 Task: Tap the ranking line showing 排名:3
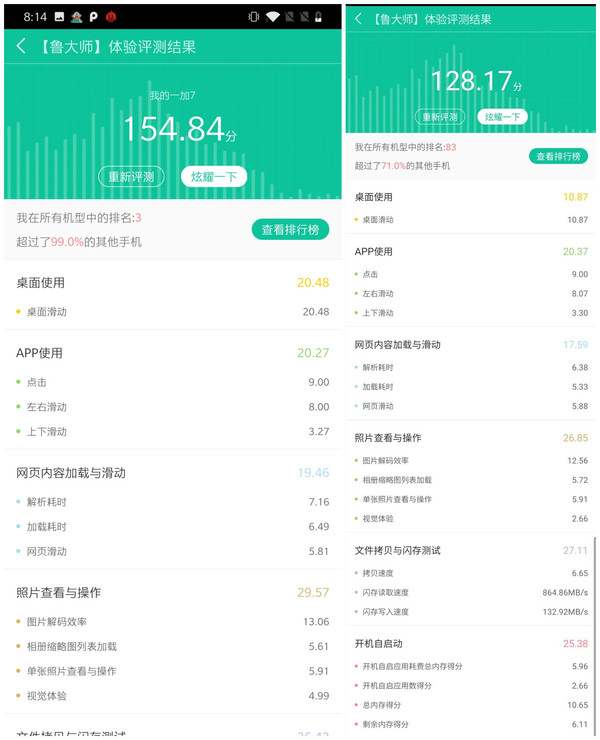point(79,218)
